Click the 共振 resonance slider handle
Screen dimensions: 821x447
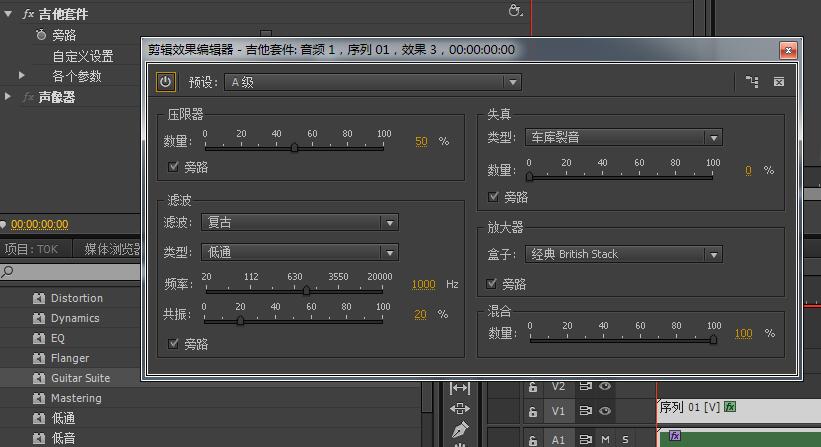tap(240, 320)
